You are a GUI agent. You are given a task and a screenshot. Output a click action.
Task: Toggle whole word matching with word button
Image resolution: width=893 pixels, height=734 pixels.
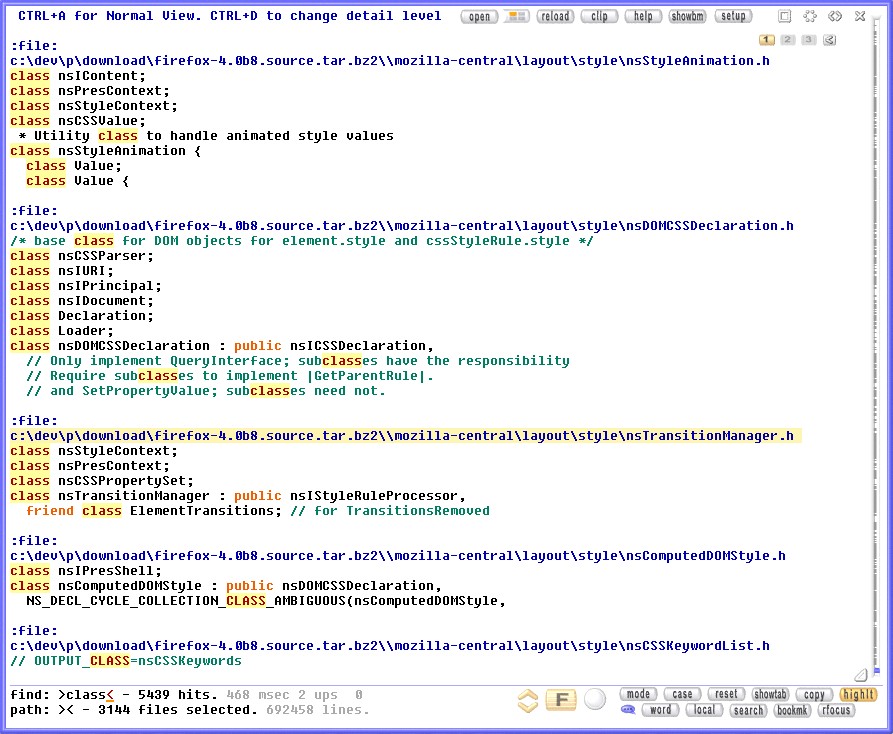[x=660, y=710]
